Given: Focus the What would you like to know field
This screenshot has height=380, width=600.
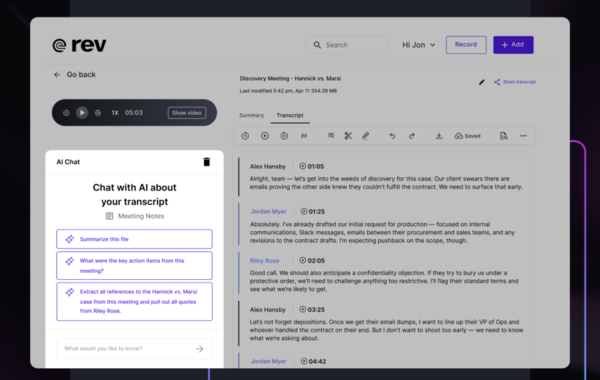Looking at the screenshot, I should [134, 349].
